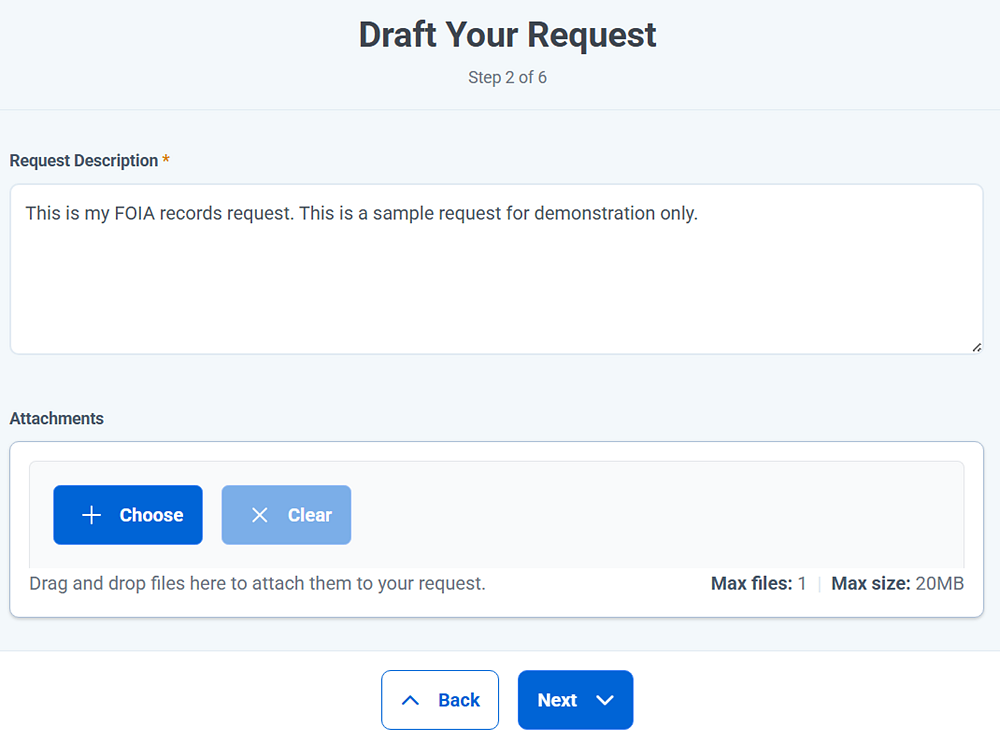Click the Draft Your Request title
The image size is (1000, 742).
point(507,34)
